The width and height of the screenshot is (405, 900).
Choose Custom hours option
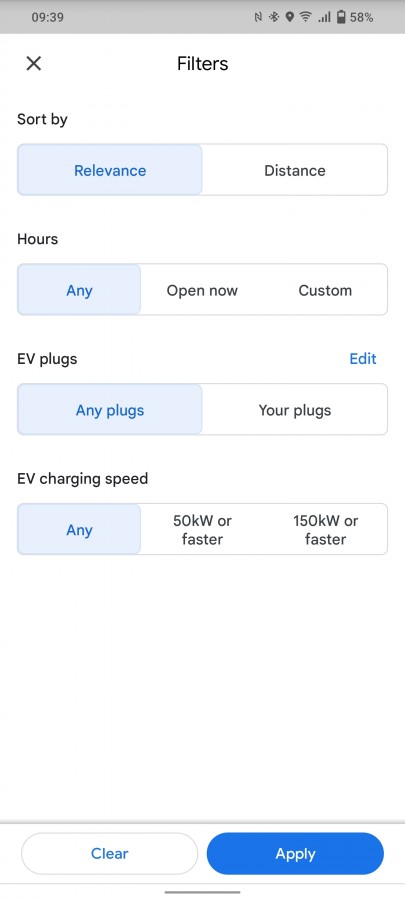[x=325, y=290]
